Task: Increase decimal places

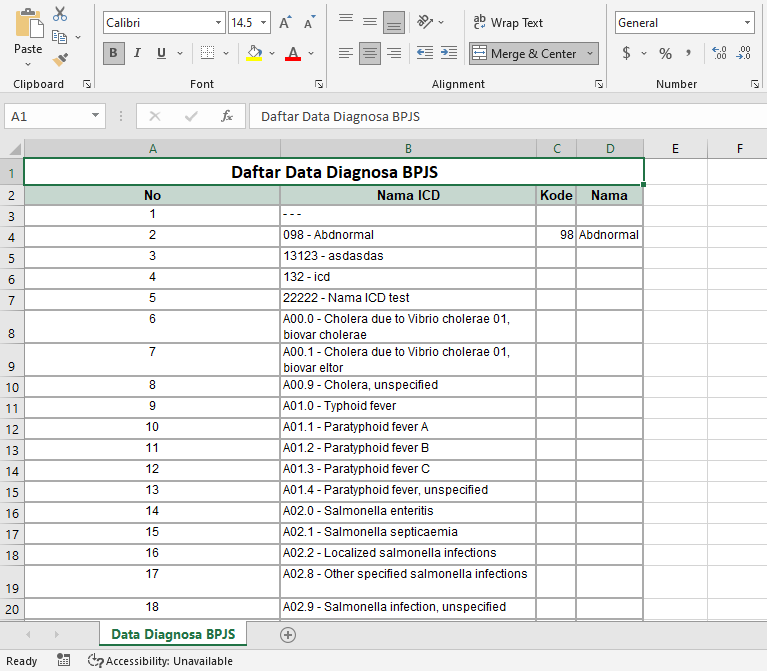Action: pyautogui.click(x=719, y=53)
